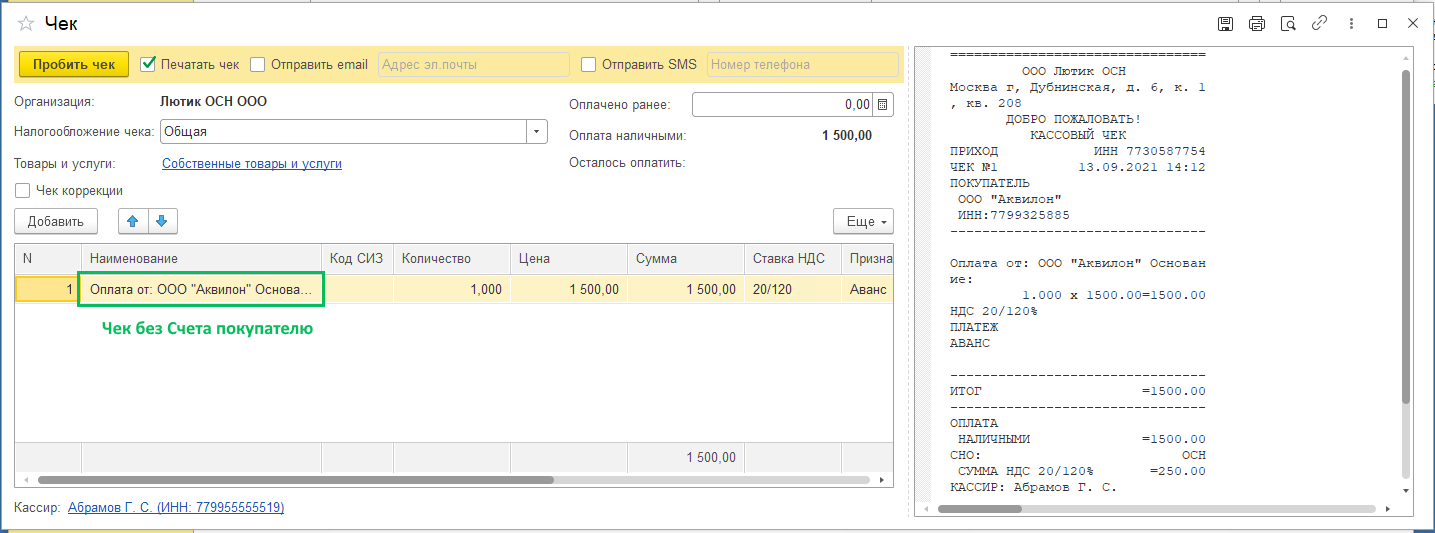
Task: Tick the Чек коррекции checkbox
Action: click(x=22, y=190)
